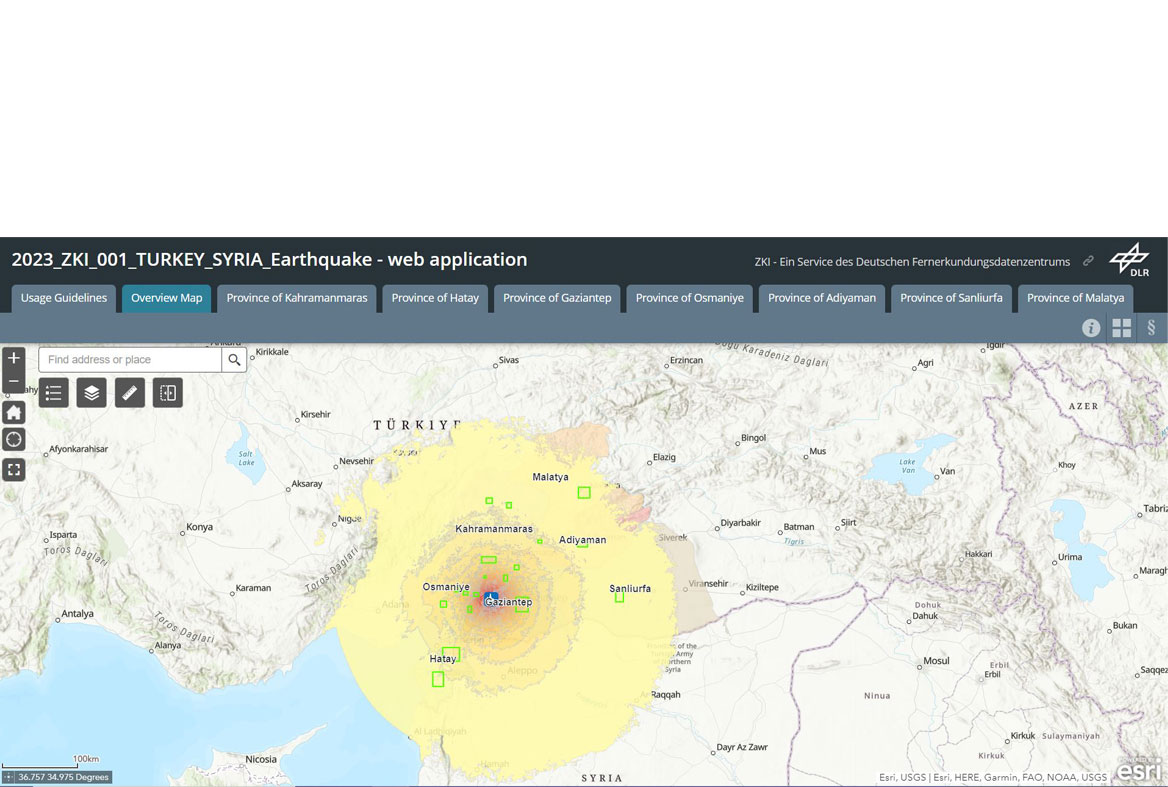1168x787 pixels.
Task: Open Province of Kahramanmaras tab
Action: [x=297, y=298]
